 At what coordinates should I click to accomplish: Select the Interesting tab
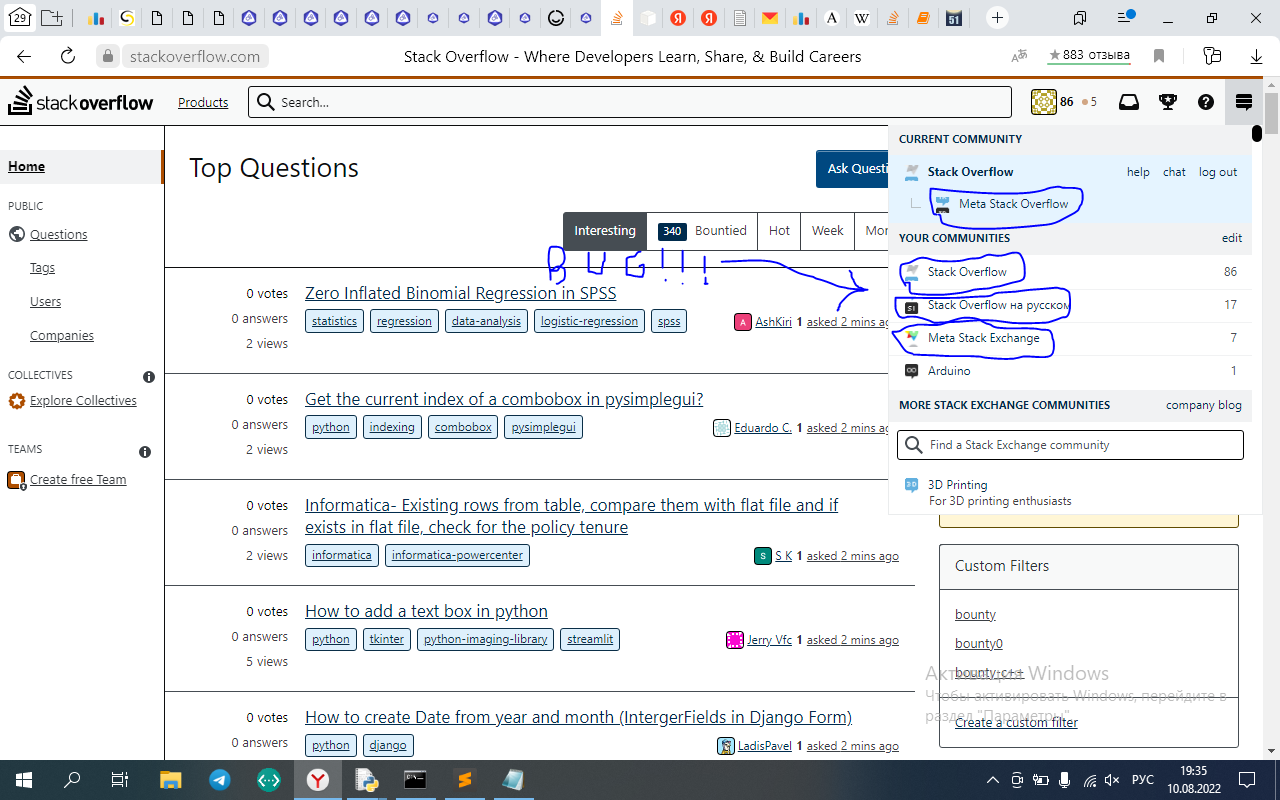(x=605, y=231)
